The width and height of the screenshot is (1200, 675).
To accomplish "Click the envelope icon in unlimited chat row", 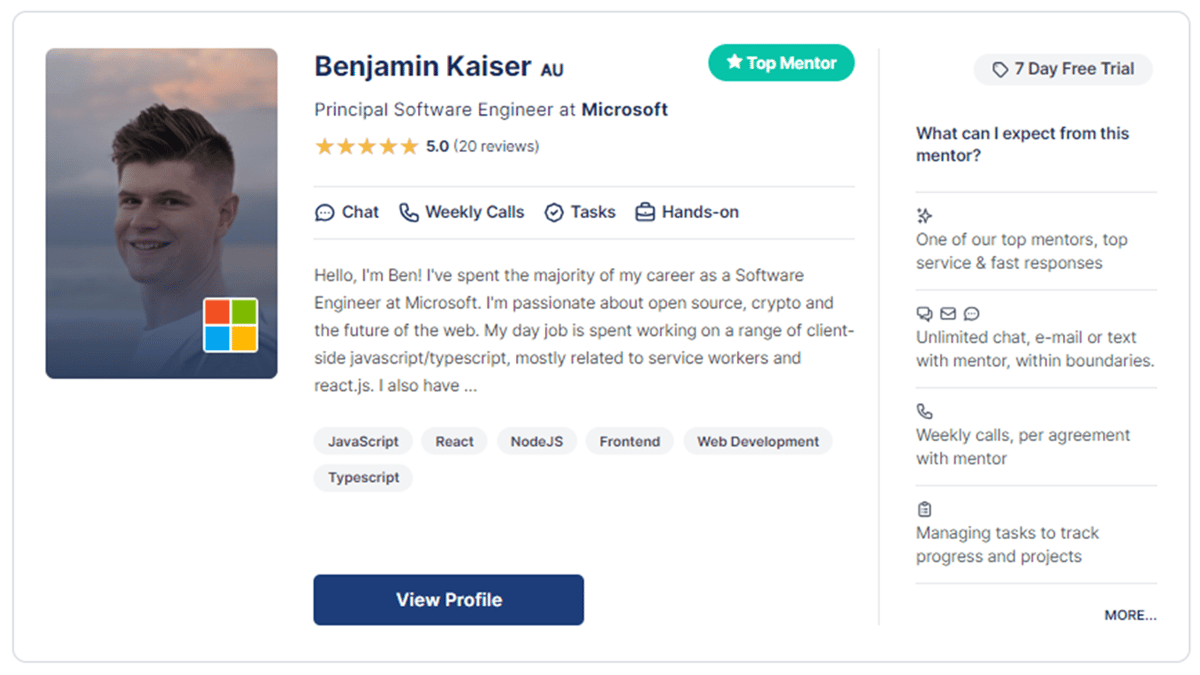I will coord(948,313).
